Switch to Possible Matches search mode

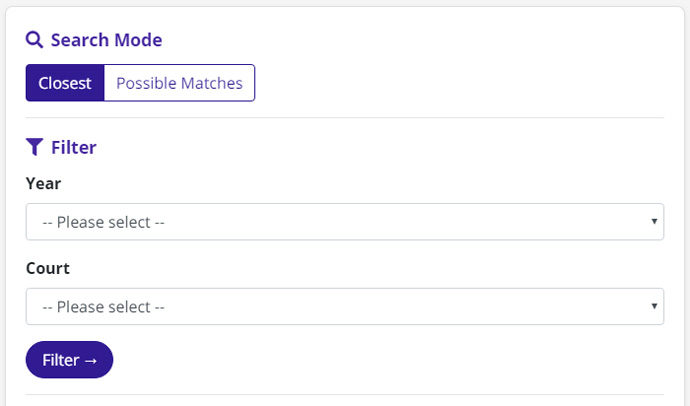(x=180, y=83)
